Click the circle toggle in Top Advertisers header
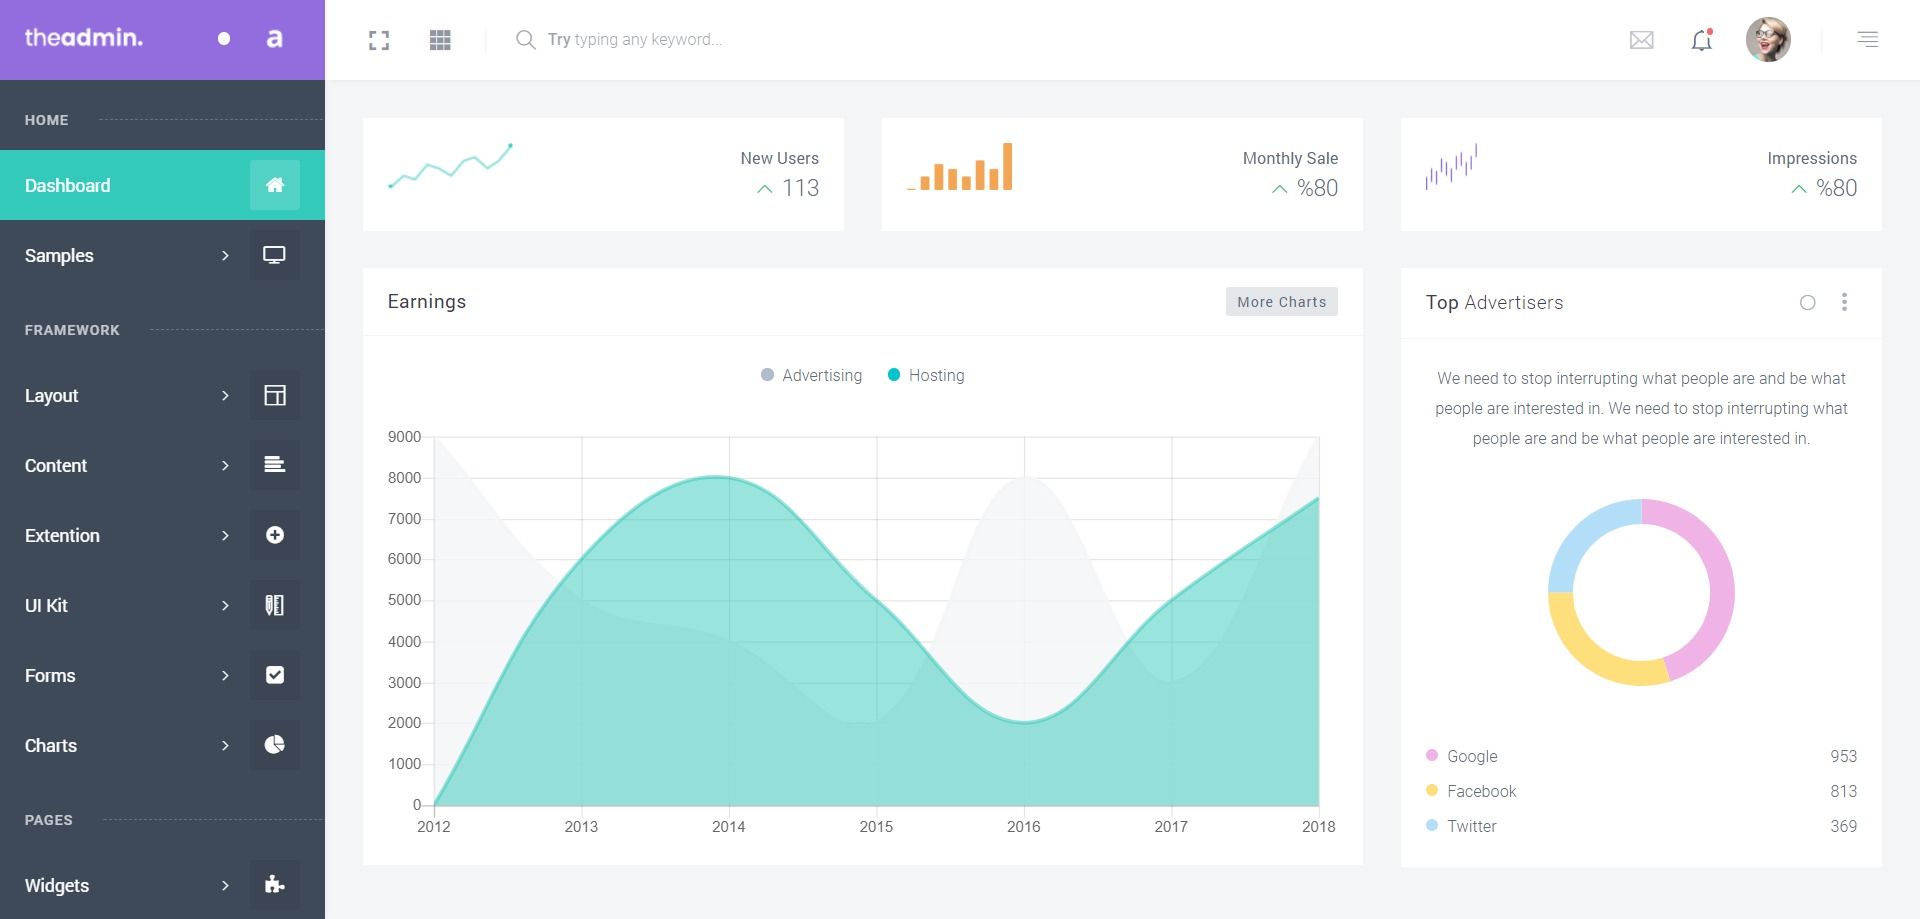The height and width of the screenshot is (919, 1920). tap(1807, 303)
